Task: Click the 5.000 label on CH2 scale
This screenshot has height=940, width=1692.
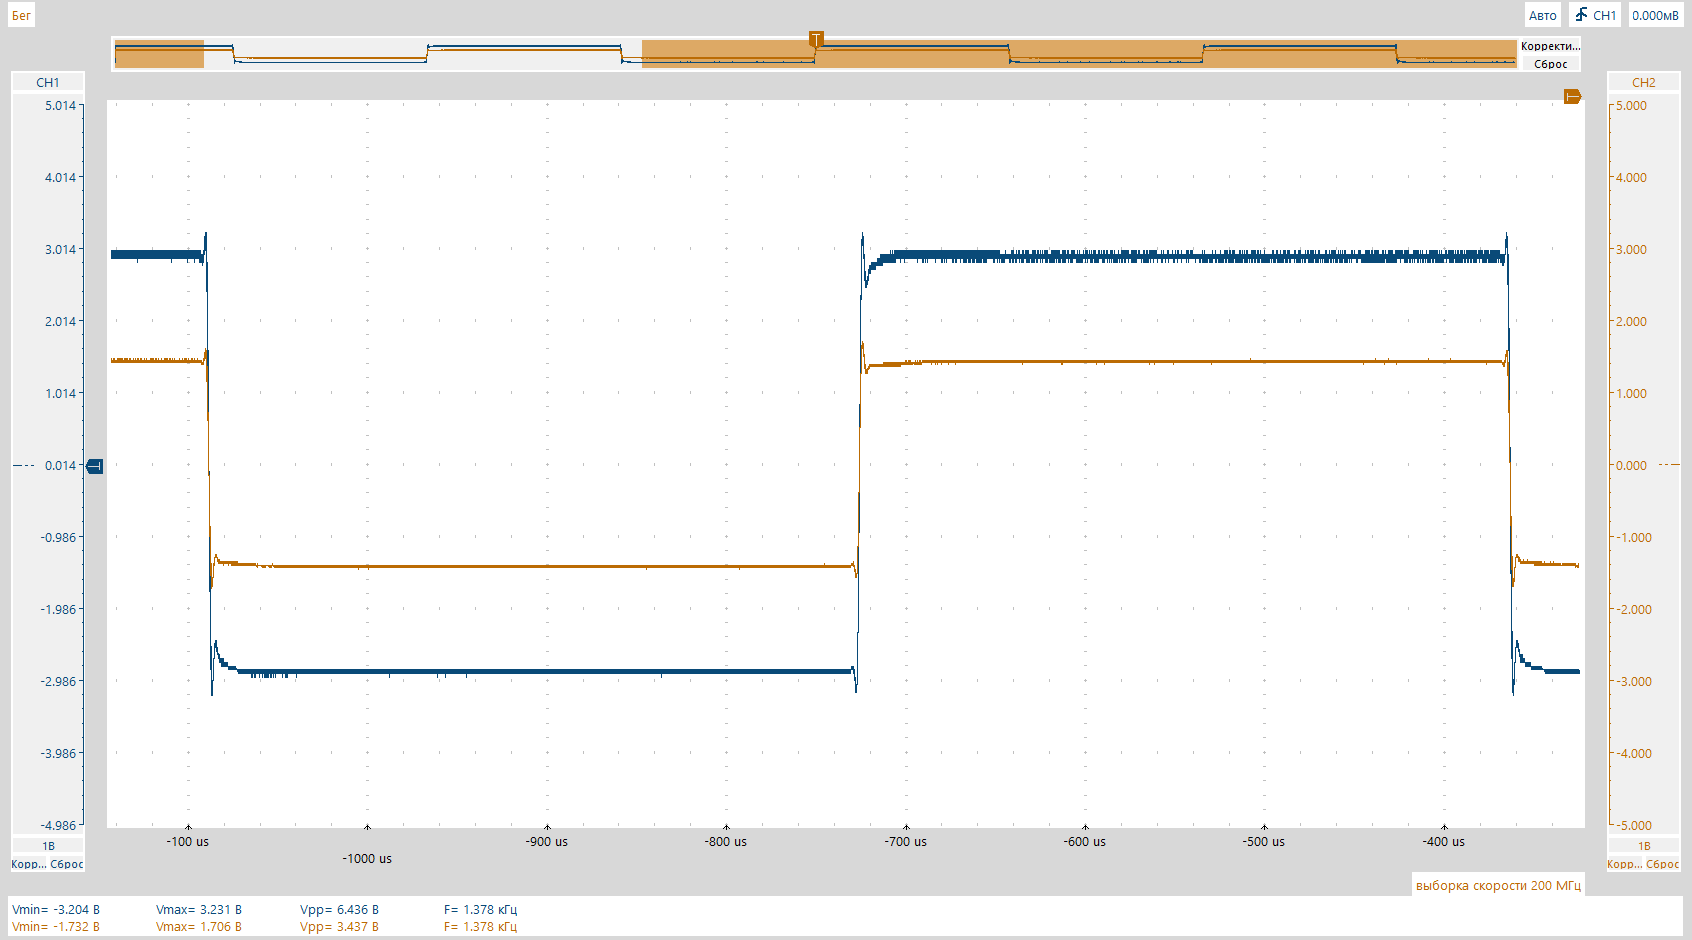Action: [x=1631, y=105]
